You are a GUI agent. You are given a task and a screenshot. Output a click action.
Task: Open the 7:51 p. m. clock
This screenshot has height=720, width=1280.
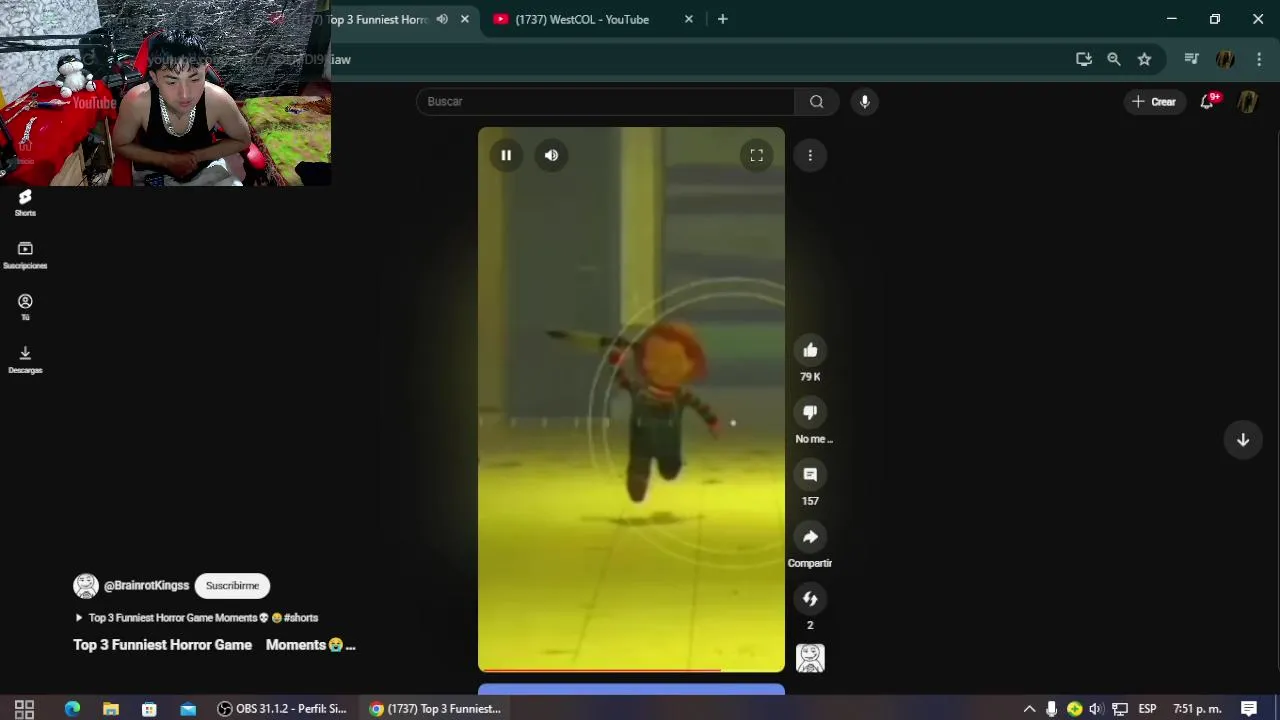click(x=1197, y=709)
